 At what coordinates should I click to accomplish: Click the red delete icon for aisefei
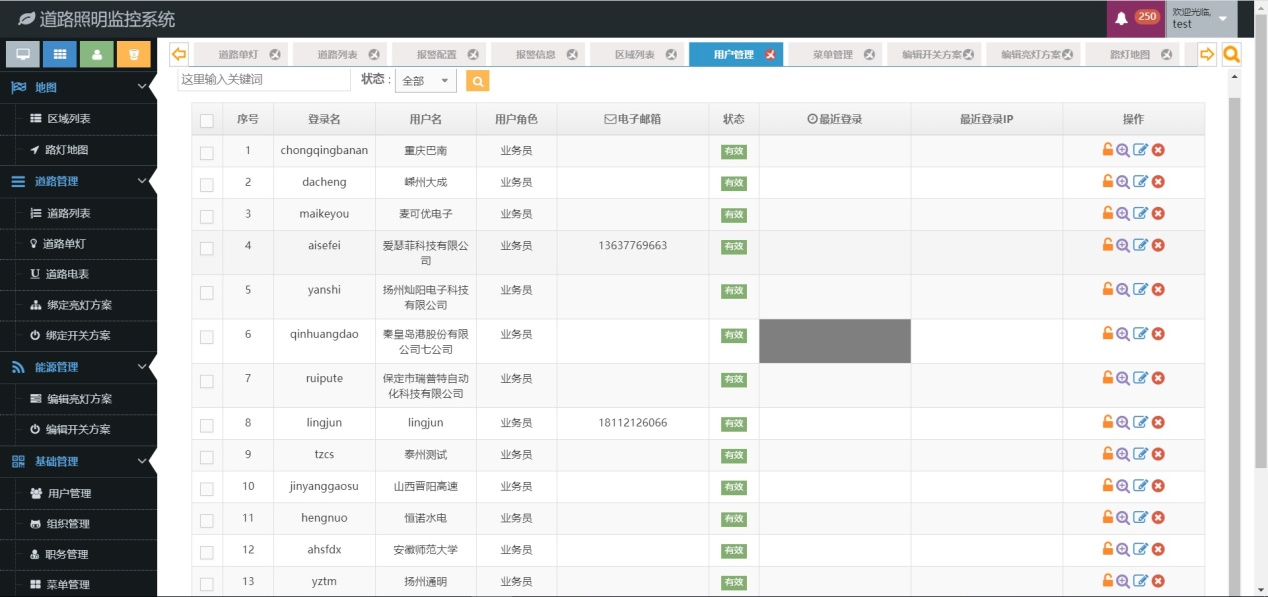click(x=1158, y=246)
